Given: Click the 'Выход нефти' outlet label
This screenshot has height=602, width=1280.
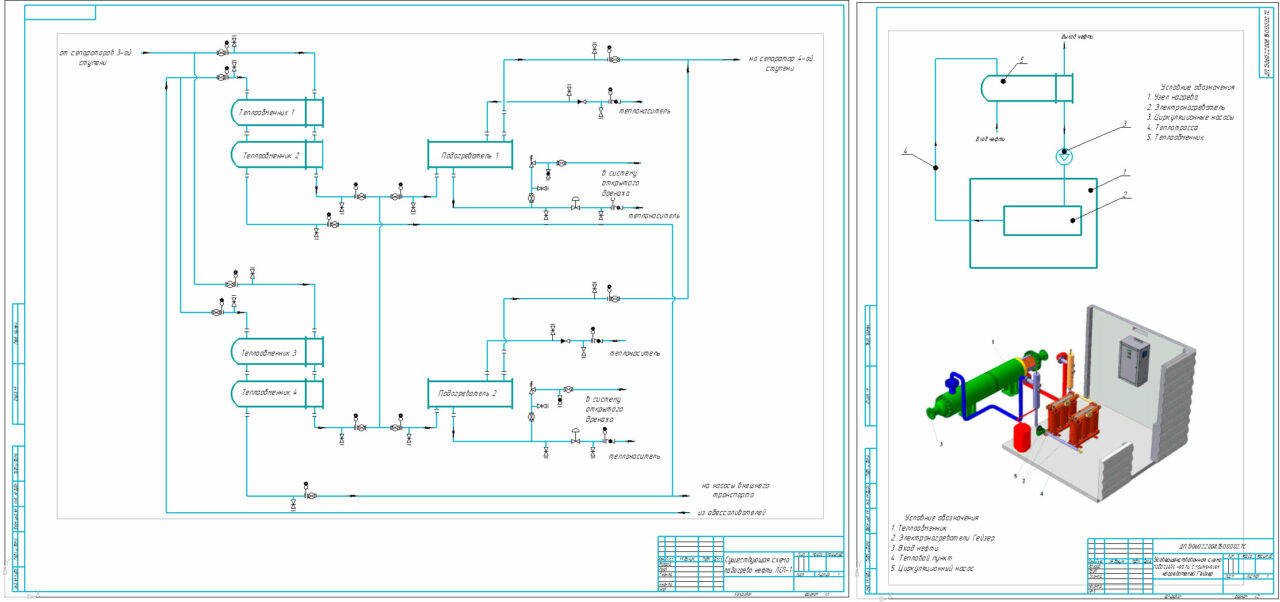Looking at the screenshot, I should pyautogui.click(x=1076, y=37).
